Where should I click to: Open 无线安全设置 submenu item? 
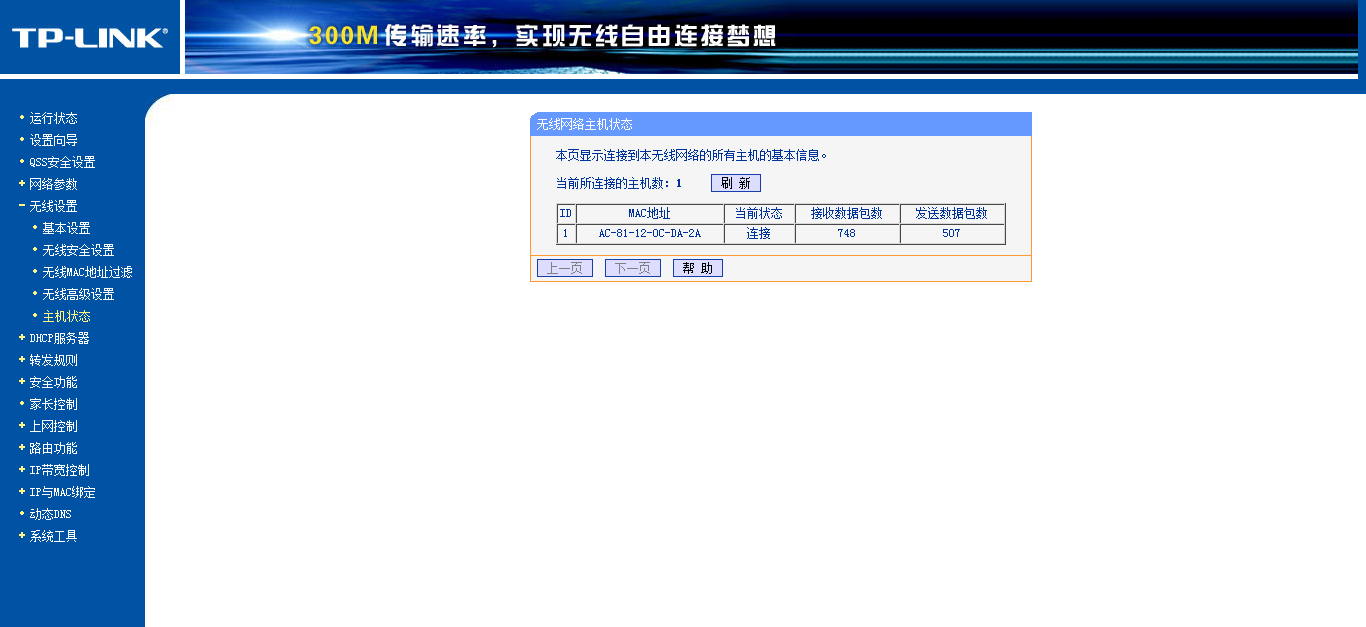point(78,250)
